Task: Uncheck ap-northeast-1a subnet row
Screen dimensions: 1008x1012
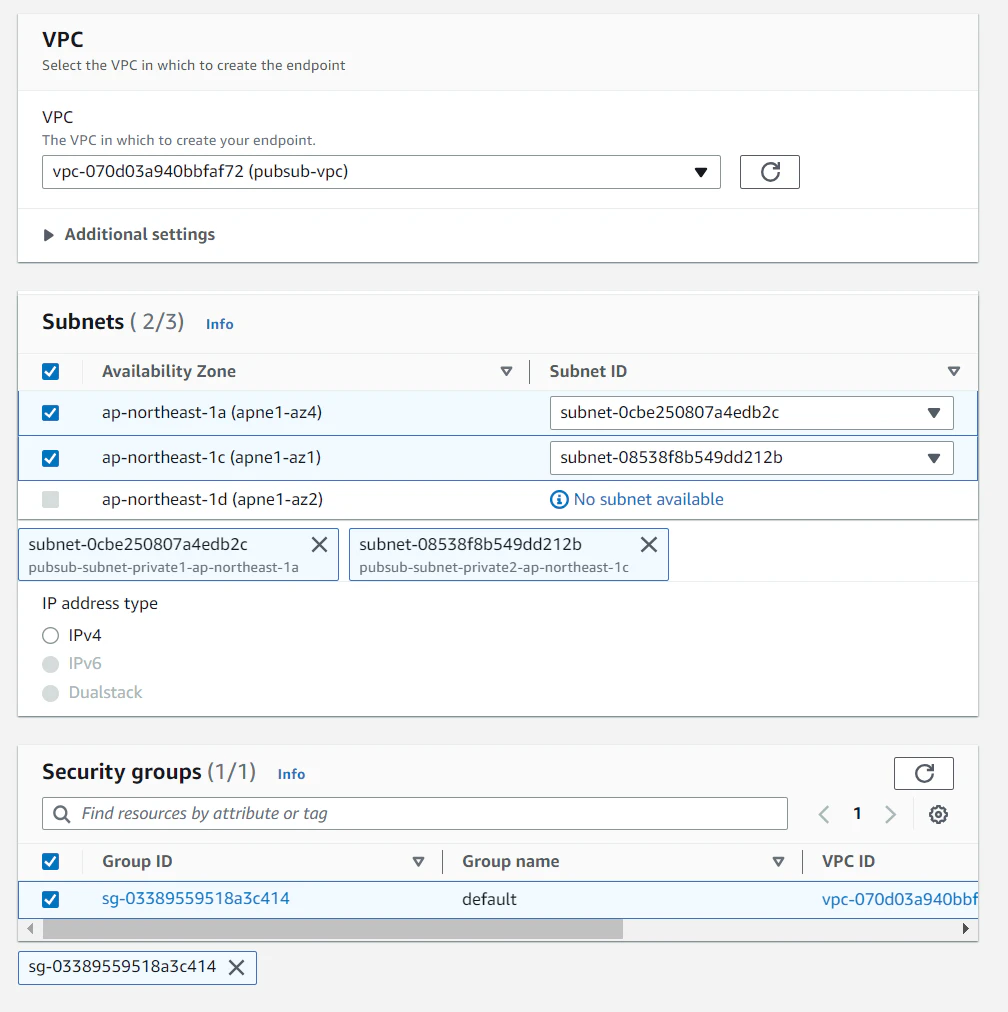Action: pos(50,413)
